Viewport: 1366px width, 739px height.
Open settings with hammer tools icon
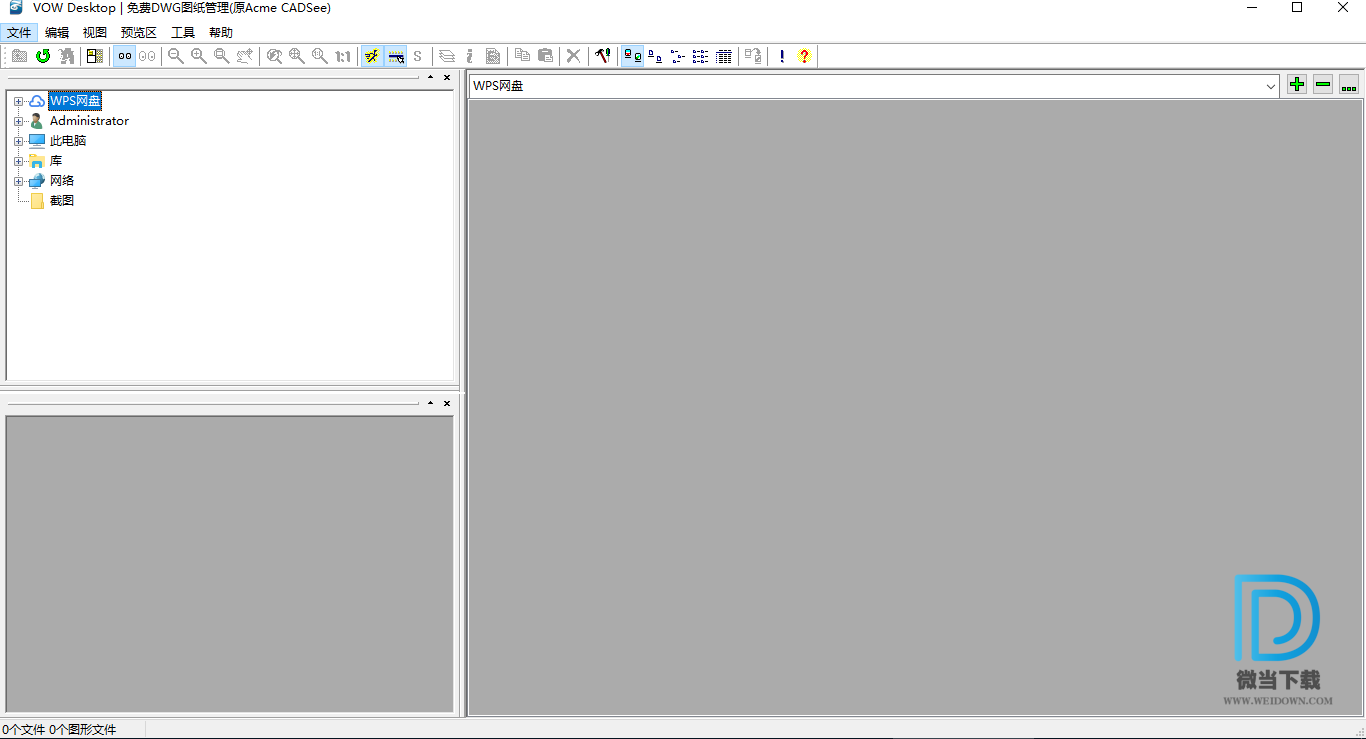coord(603,56)
